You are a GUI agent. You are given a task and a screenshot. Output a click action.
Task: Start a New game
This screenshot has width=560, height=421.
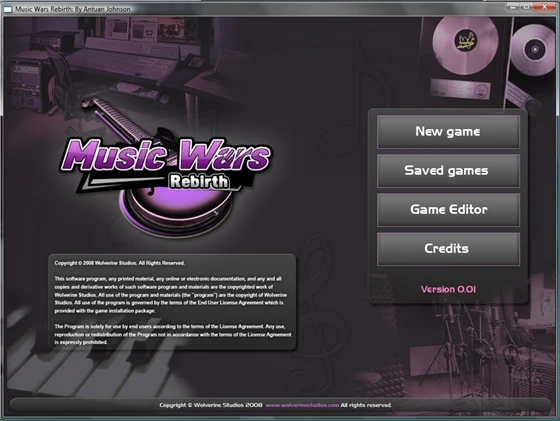coord(448,132)
